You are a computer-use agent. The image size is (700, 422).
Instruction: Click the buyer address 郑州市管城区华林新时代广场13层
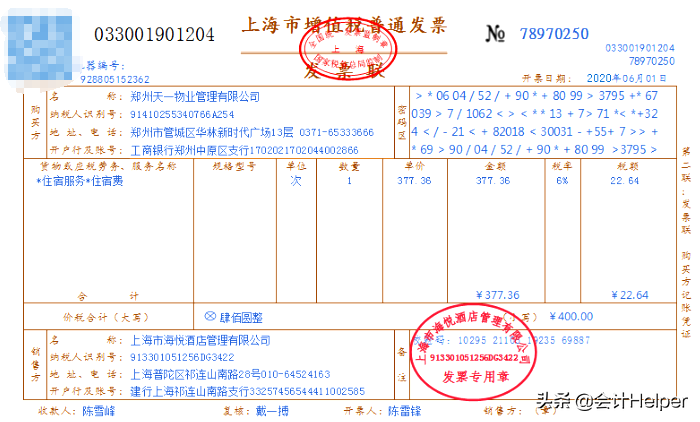212,132
